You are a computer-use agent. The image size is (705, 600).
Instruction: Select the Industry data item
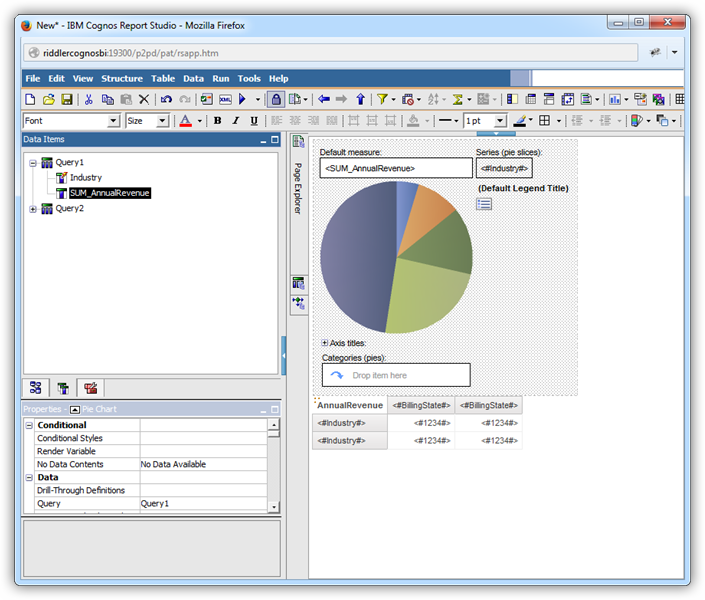click(x=86, y=178)
